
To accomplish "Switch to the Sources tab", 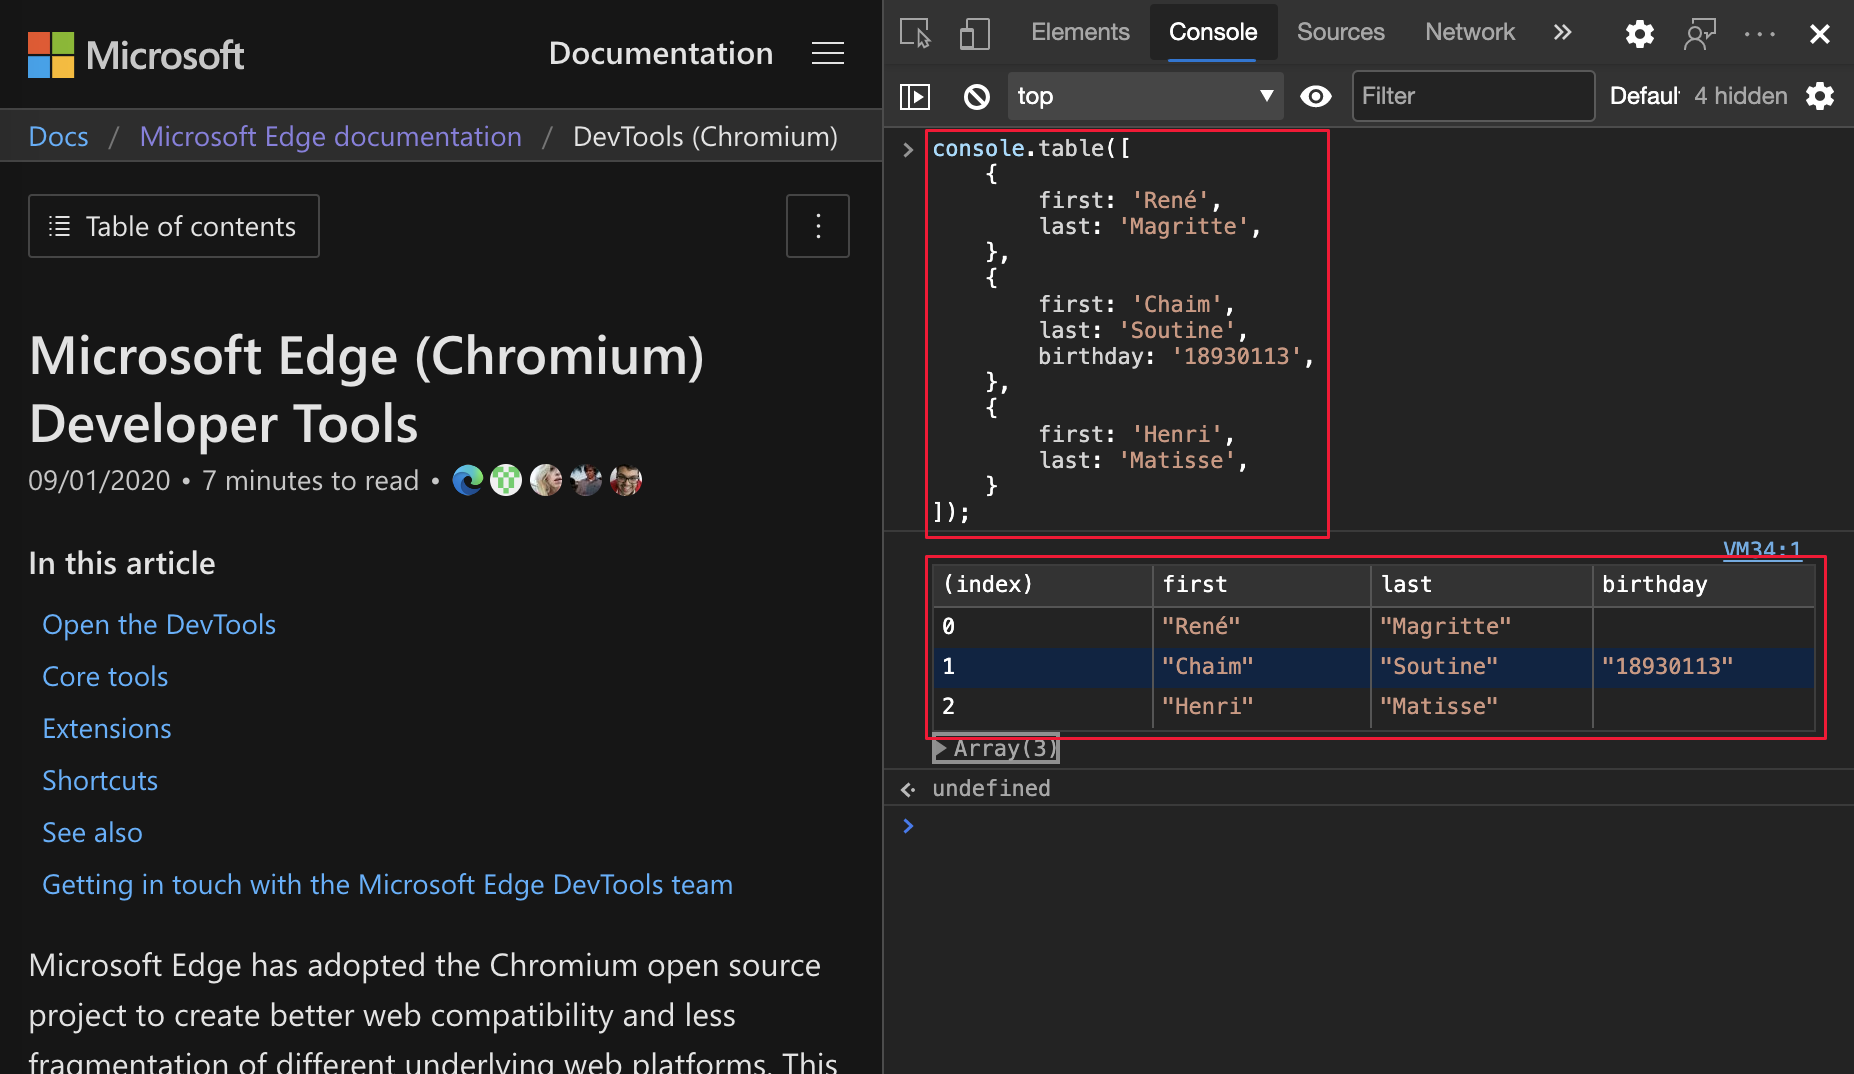I will (1340, 31).
